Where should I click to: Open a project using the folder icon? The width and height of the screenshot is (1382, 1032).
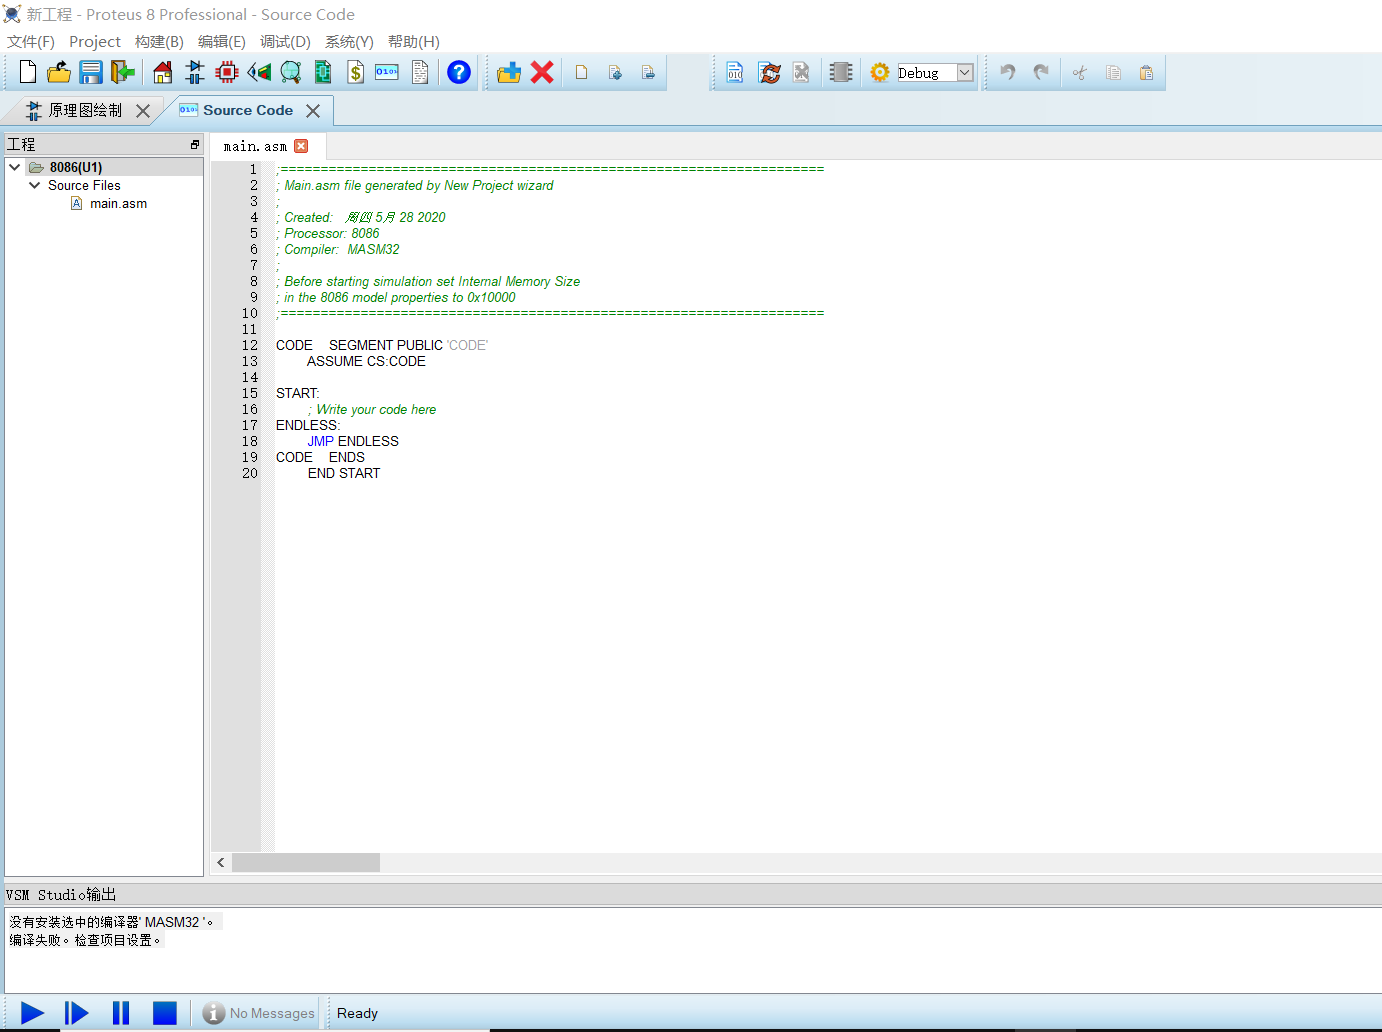tap(59, 72)
